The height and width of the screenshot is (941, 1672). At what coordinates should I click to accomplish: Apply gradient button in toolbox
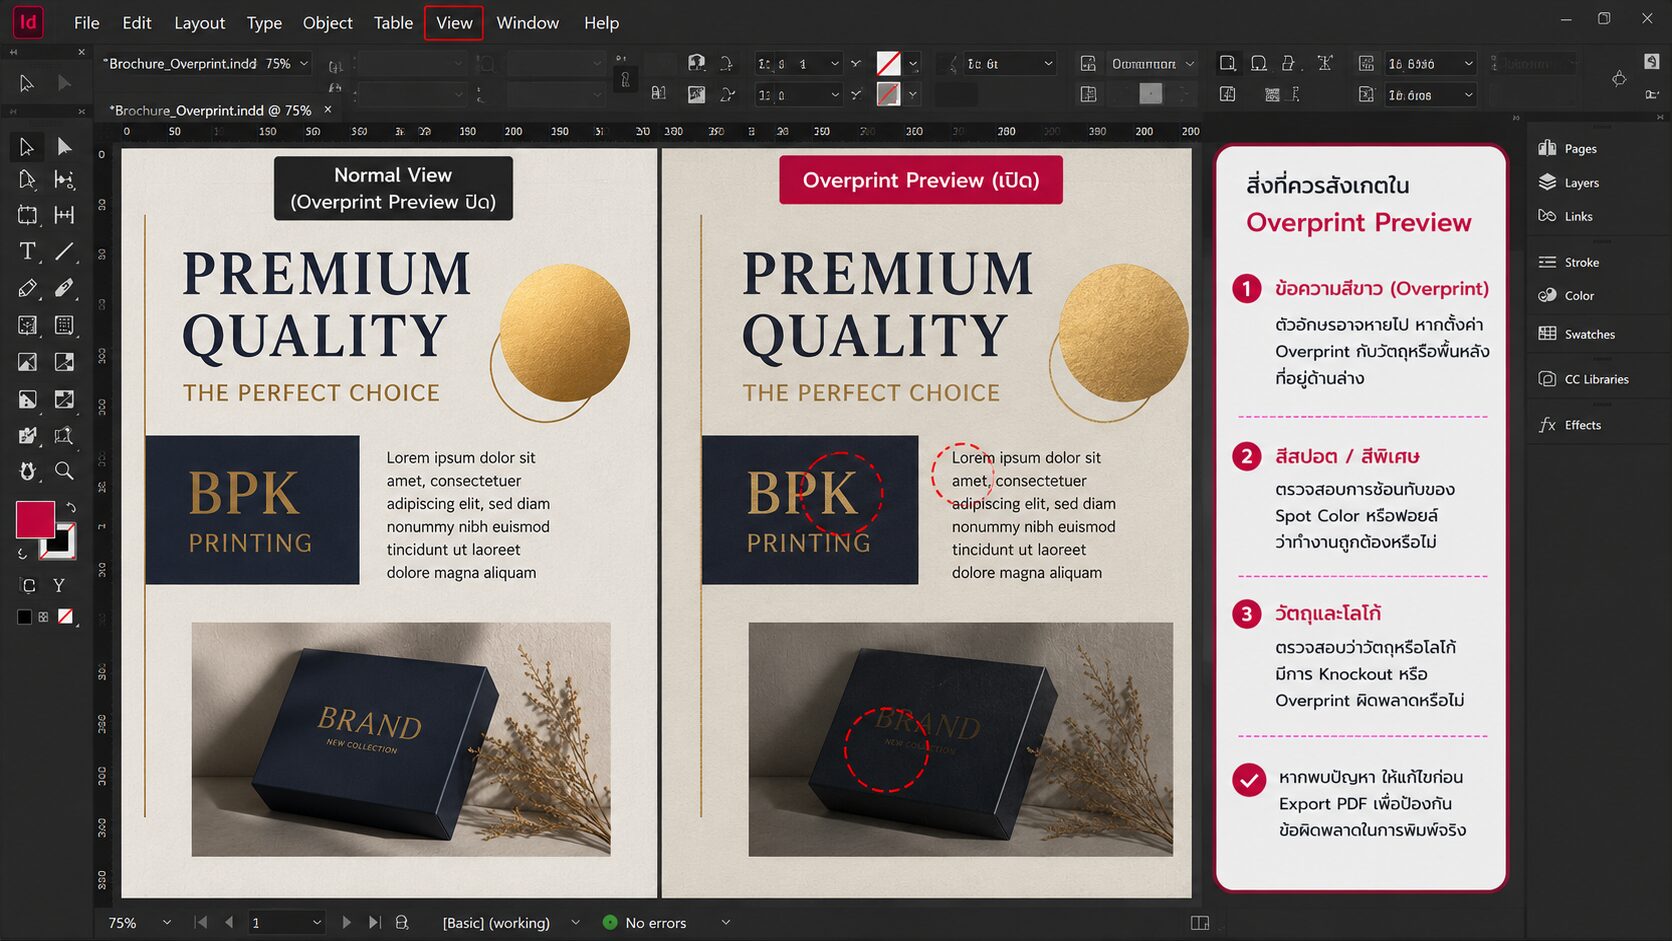point(43,617)
